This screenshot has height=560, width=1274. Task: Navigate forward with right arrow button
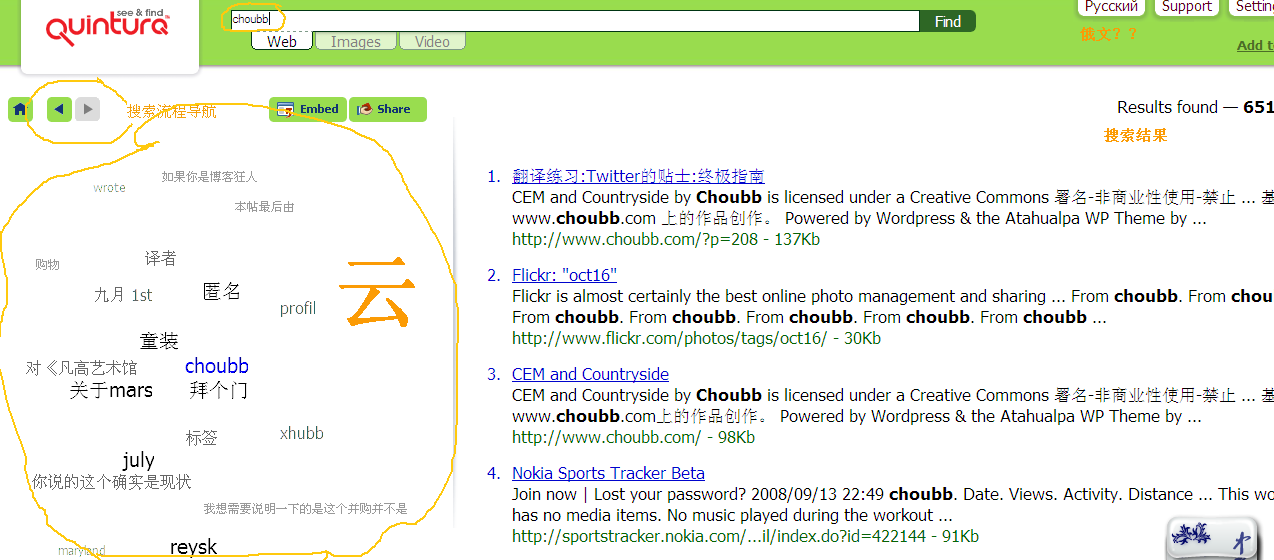[x=88, y=109]
